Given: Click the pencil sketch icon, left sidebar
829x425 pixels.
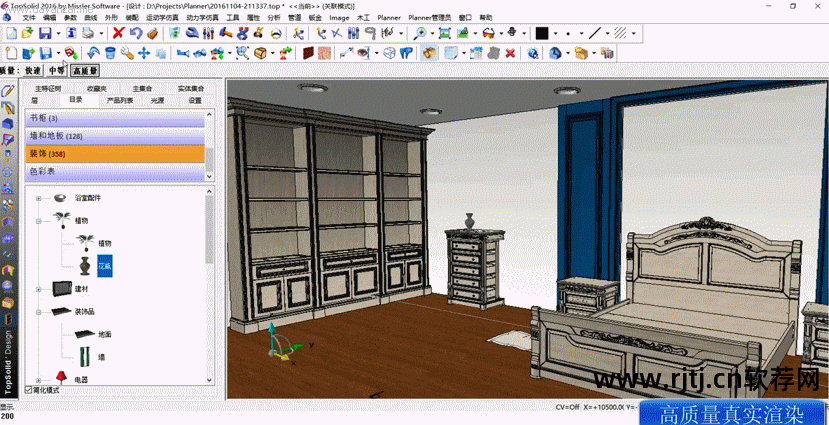Looking at the screenshot, I should [x=7, y=91].
